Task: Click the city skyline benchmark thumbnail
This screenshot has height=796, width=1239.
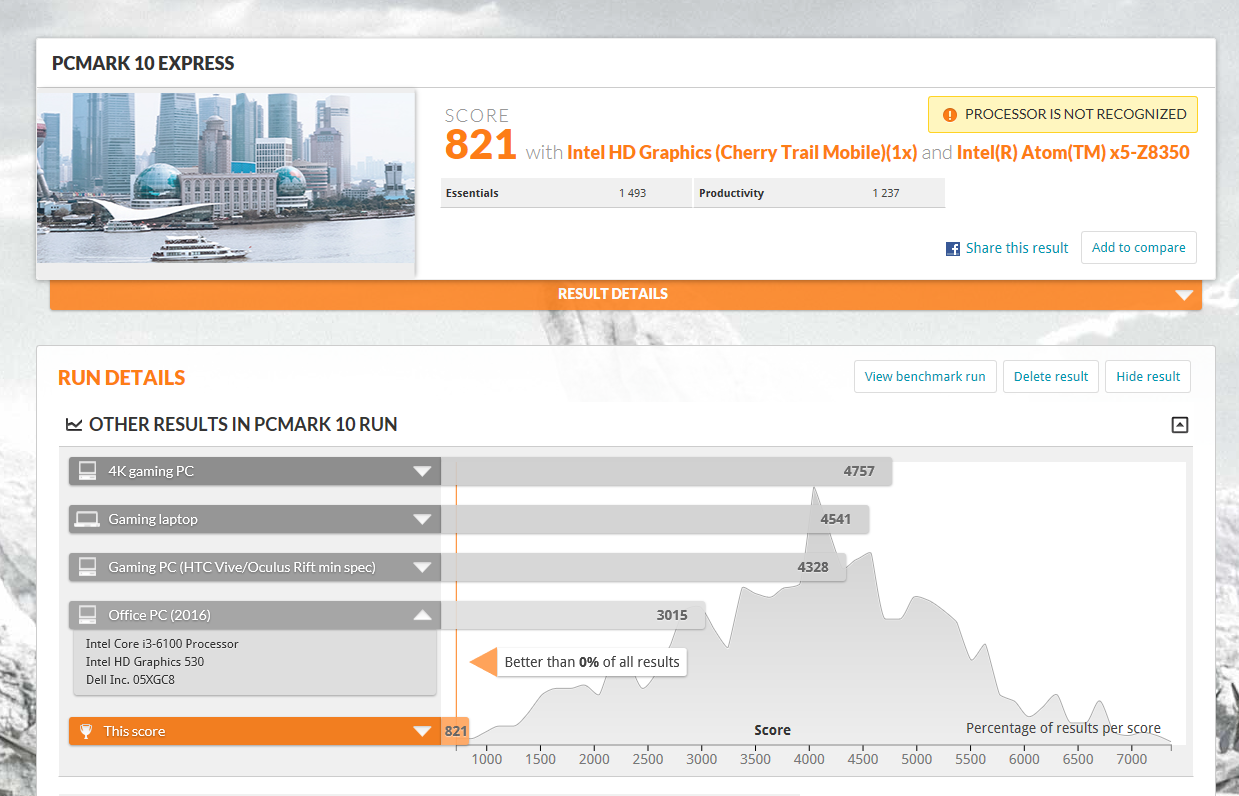Action: (x=226, y=178)
